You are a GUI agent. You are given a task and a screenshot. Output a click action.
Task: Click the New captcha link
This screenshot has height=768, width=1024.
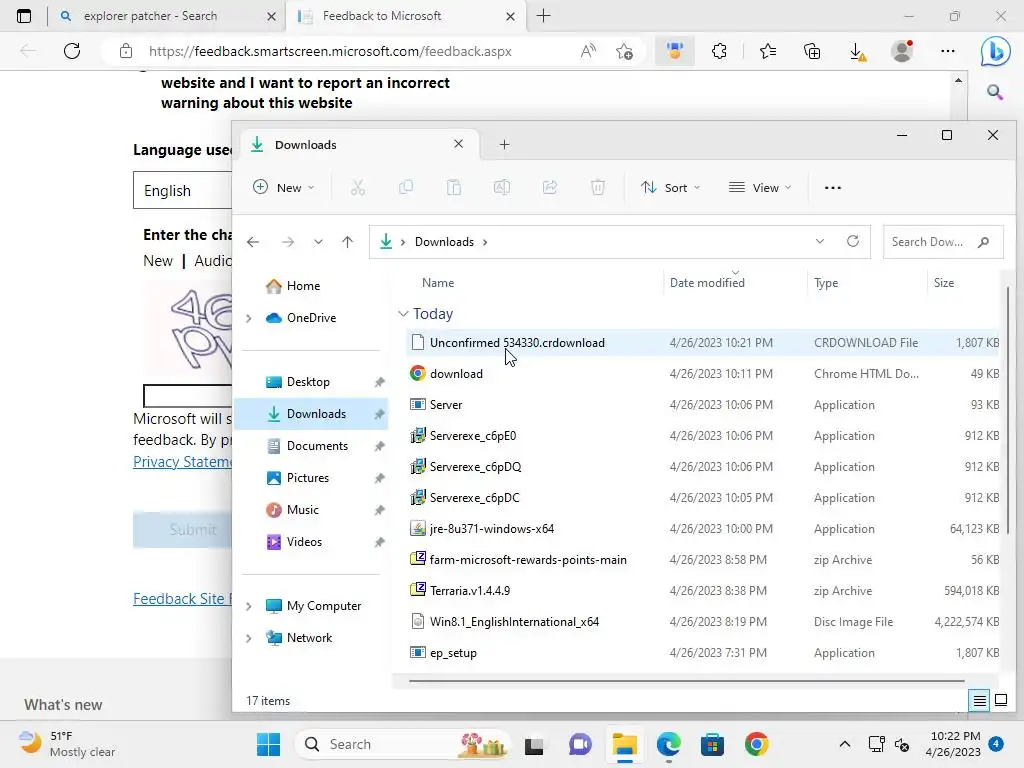(157, 261)
